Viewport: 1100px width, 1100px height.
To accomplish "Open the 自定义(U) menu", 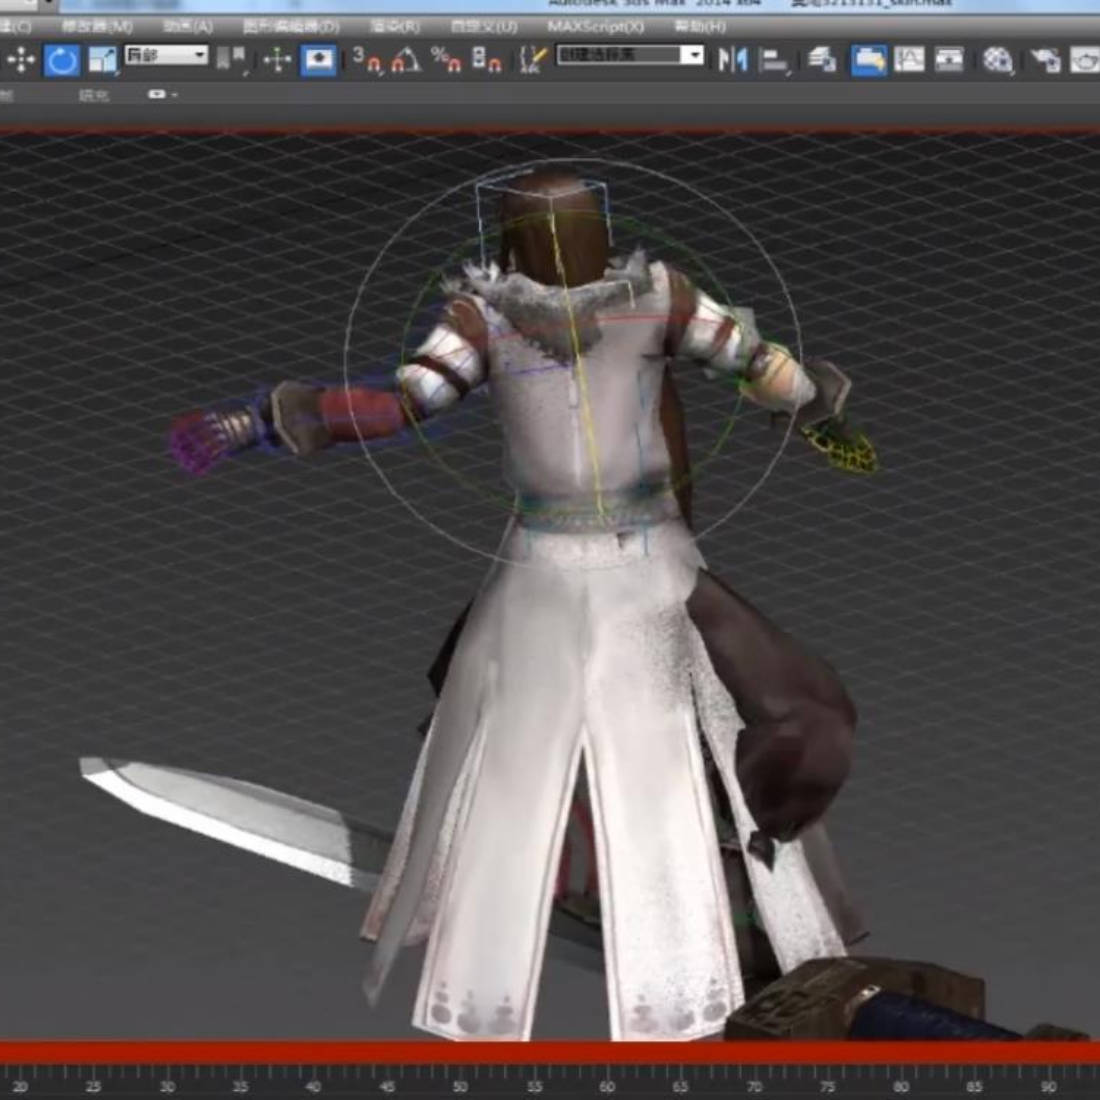I will click(x=484, y=27).
